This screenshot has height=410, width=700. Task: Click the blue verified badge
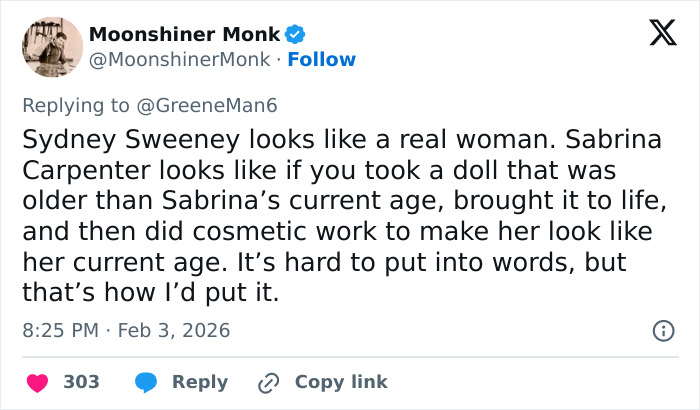click(295, 34)
